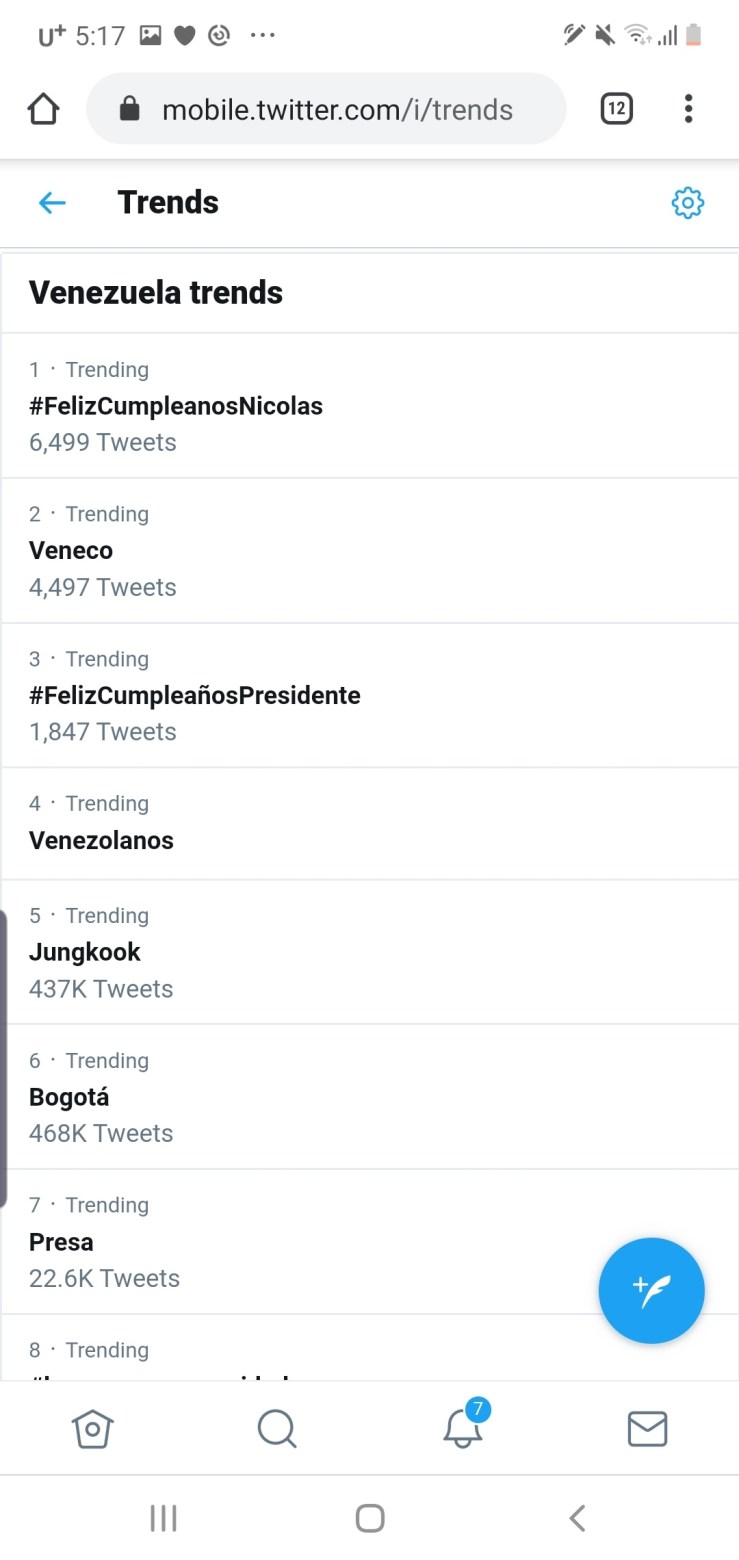Image resolution: width=739 pixels, height=1560 pixels.
Task: Open the Search magnifier tab
Action: click(x=277, y=1428)
